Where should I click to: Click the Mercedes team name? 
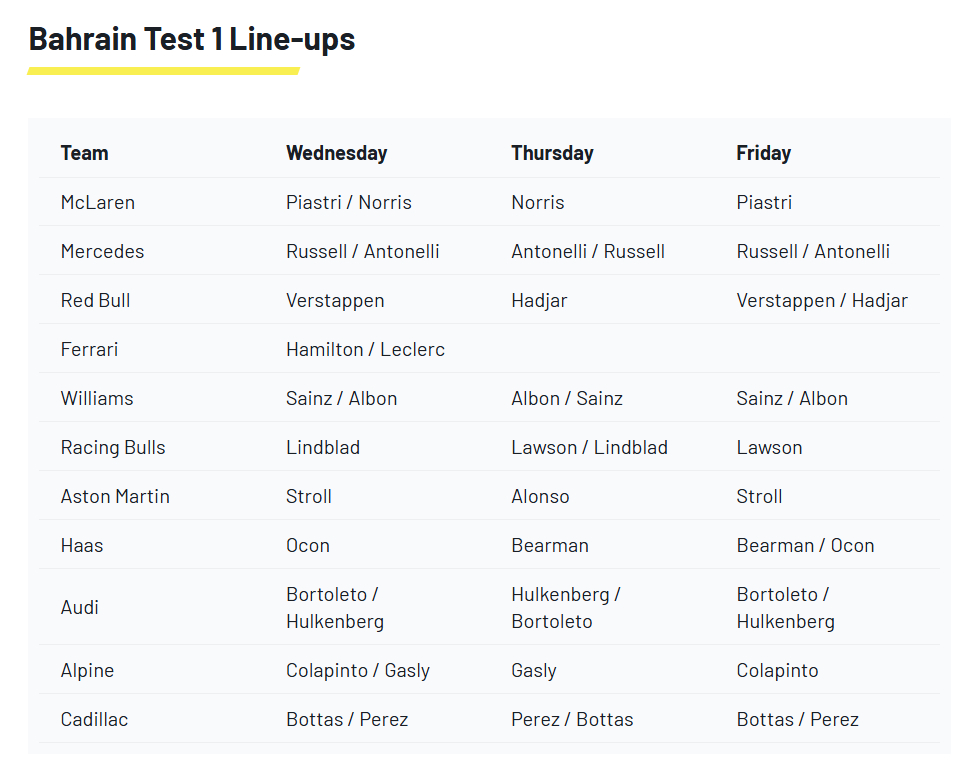[102, 251]
